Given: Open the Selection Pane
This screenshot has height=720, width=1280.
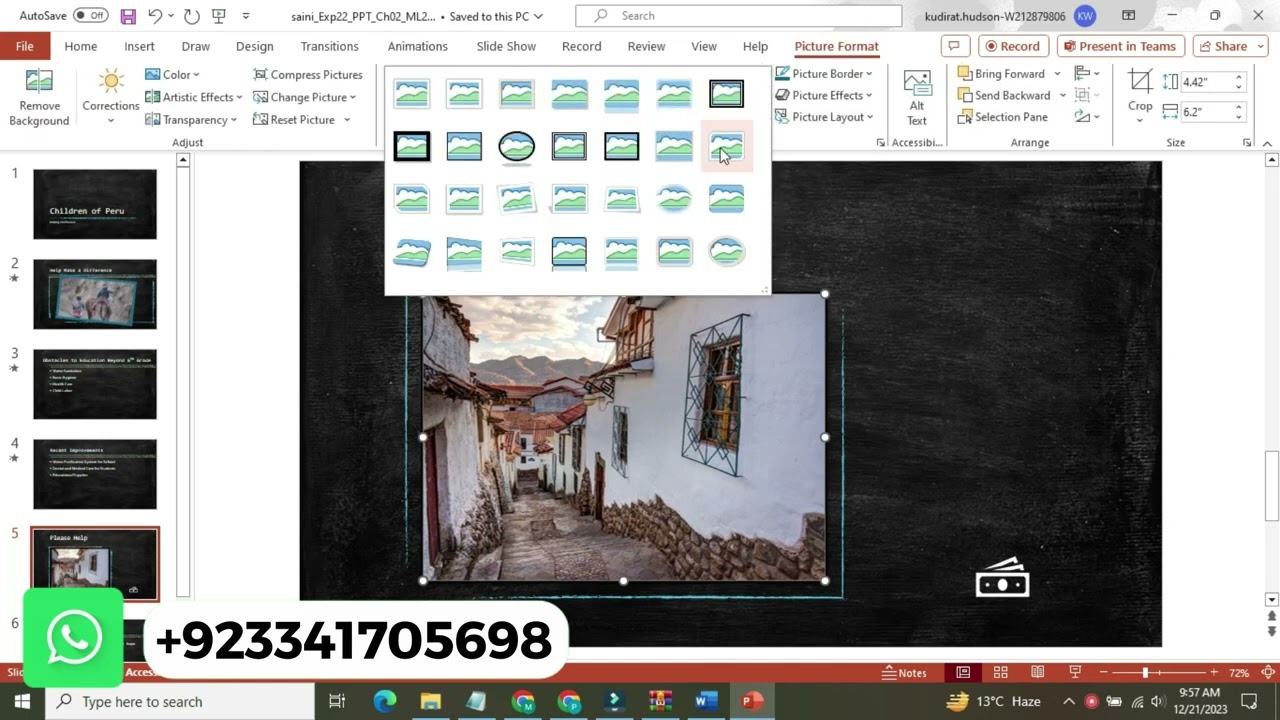Looking at the screenshot, I should tap(1002, 117).
